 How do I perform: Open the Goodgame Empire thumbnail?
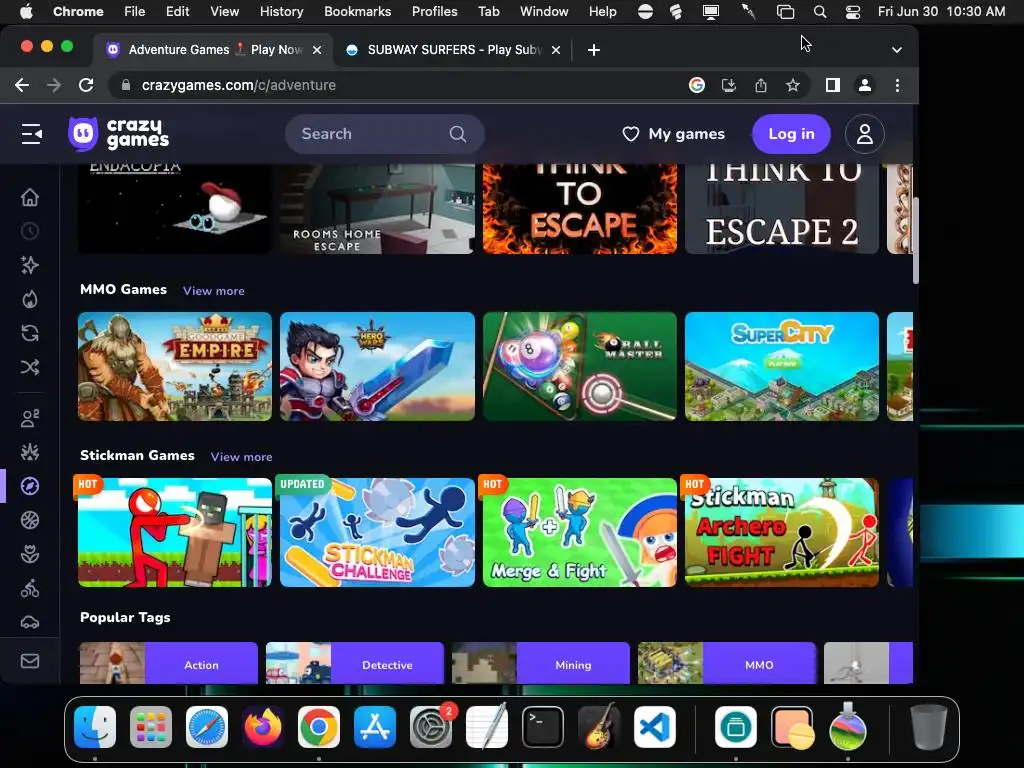[x=174, y=366]
